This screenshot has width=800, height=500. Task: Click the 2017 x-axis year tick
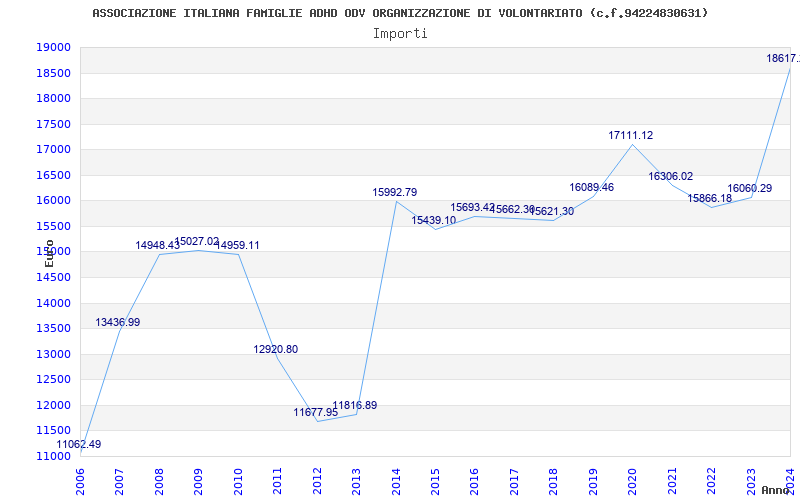pyautogui.click(x=514, y=481)
